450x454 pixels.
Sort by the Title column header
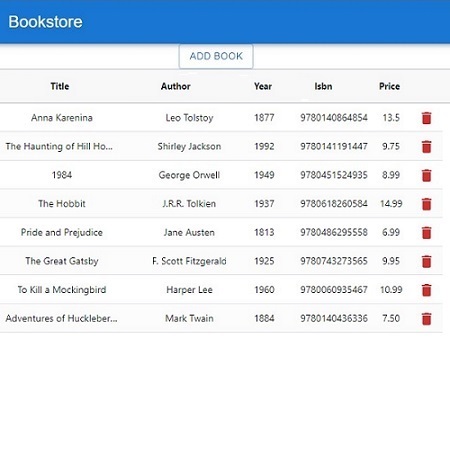60,86
